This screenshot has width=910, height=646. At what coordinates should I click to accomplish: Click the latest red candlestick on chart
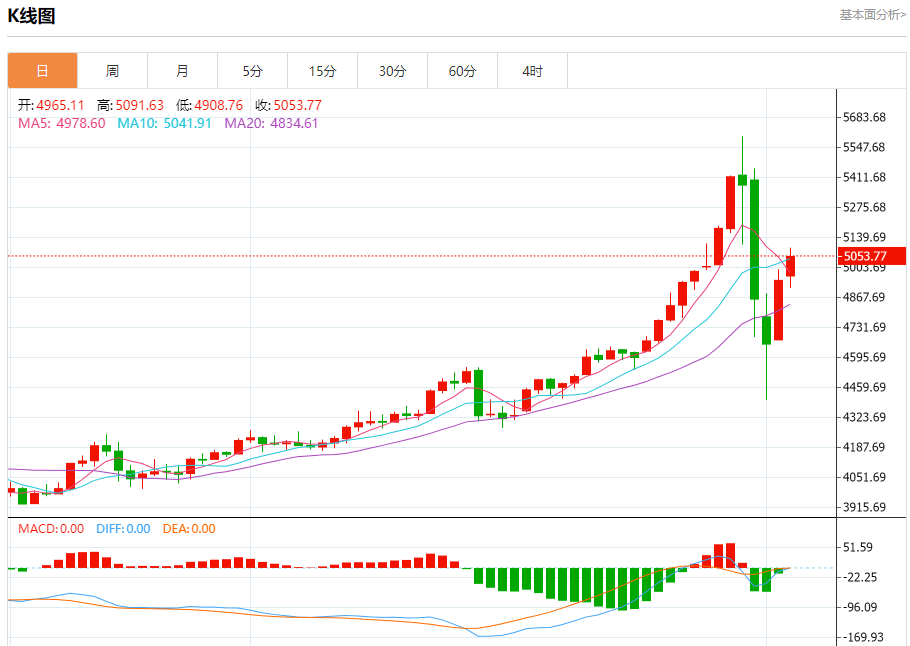coord(790,265)
